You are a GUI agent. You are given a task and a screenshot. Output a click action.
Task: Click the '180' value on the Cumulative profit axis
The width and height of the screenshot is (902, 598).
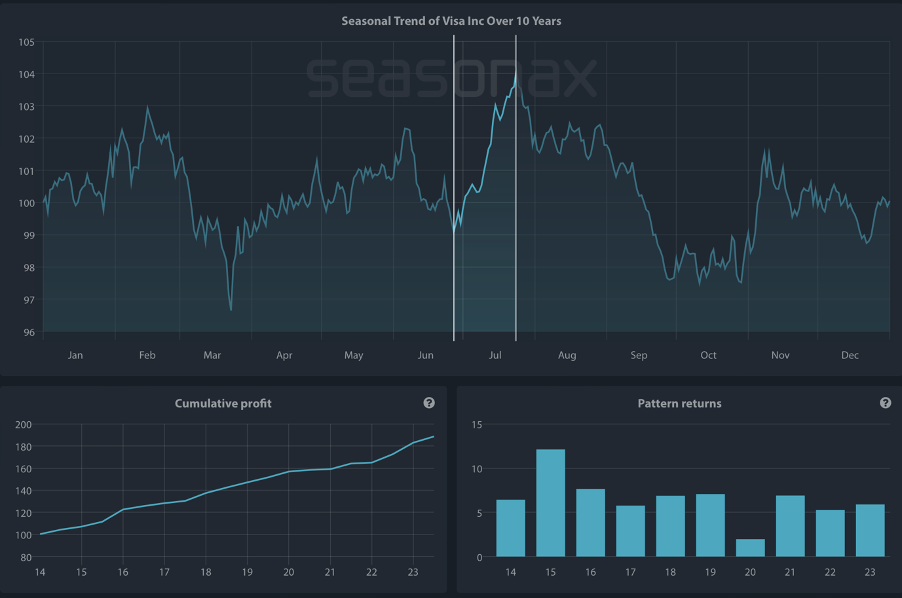coord(24,447)
